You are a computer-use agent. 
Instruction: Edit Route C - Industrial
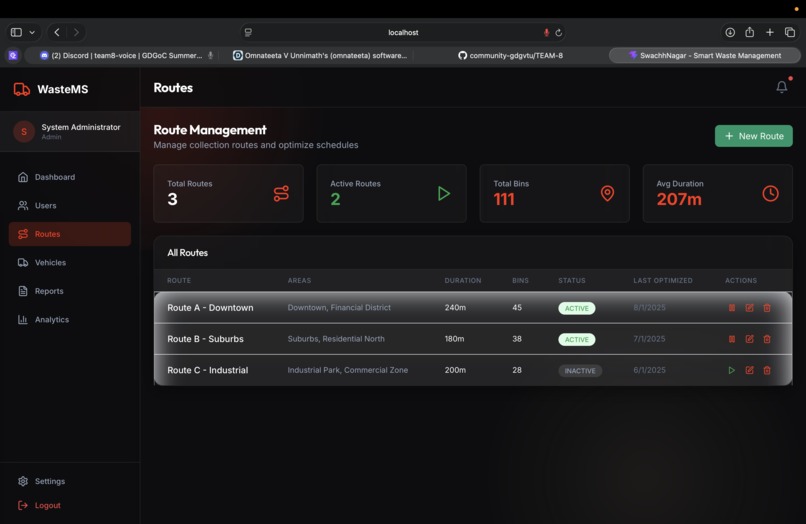pos(749,370)
